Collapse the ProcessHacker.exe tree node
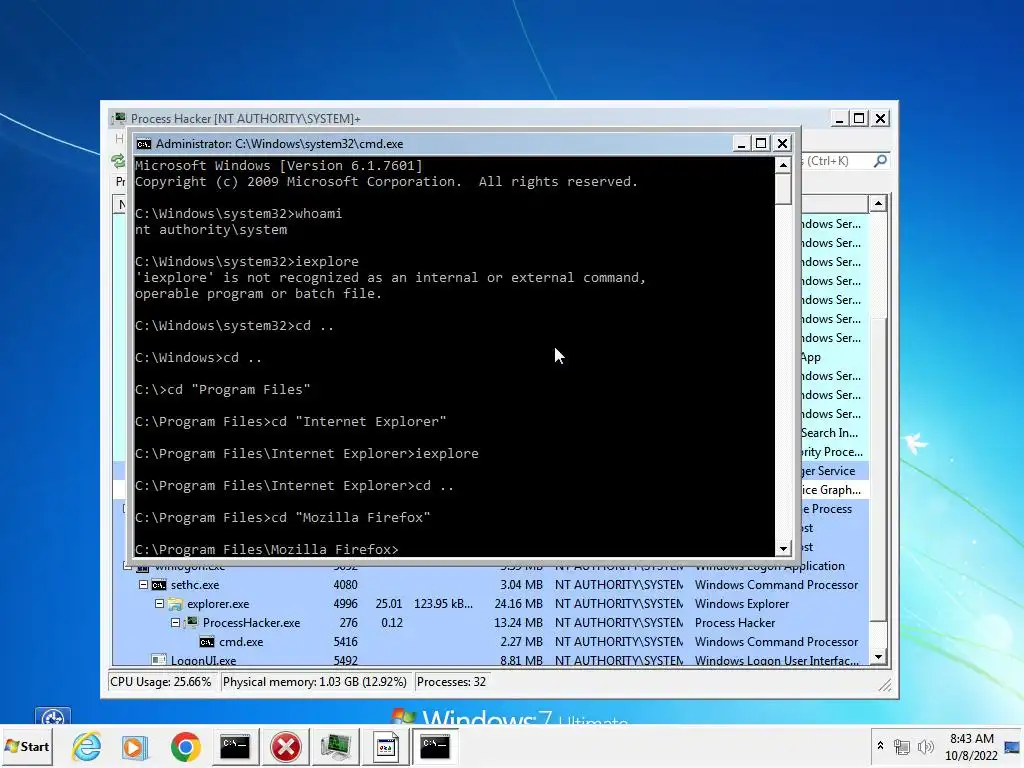This screenshot has width=1024, height=768. 176,623
